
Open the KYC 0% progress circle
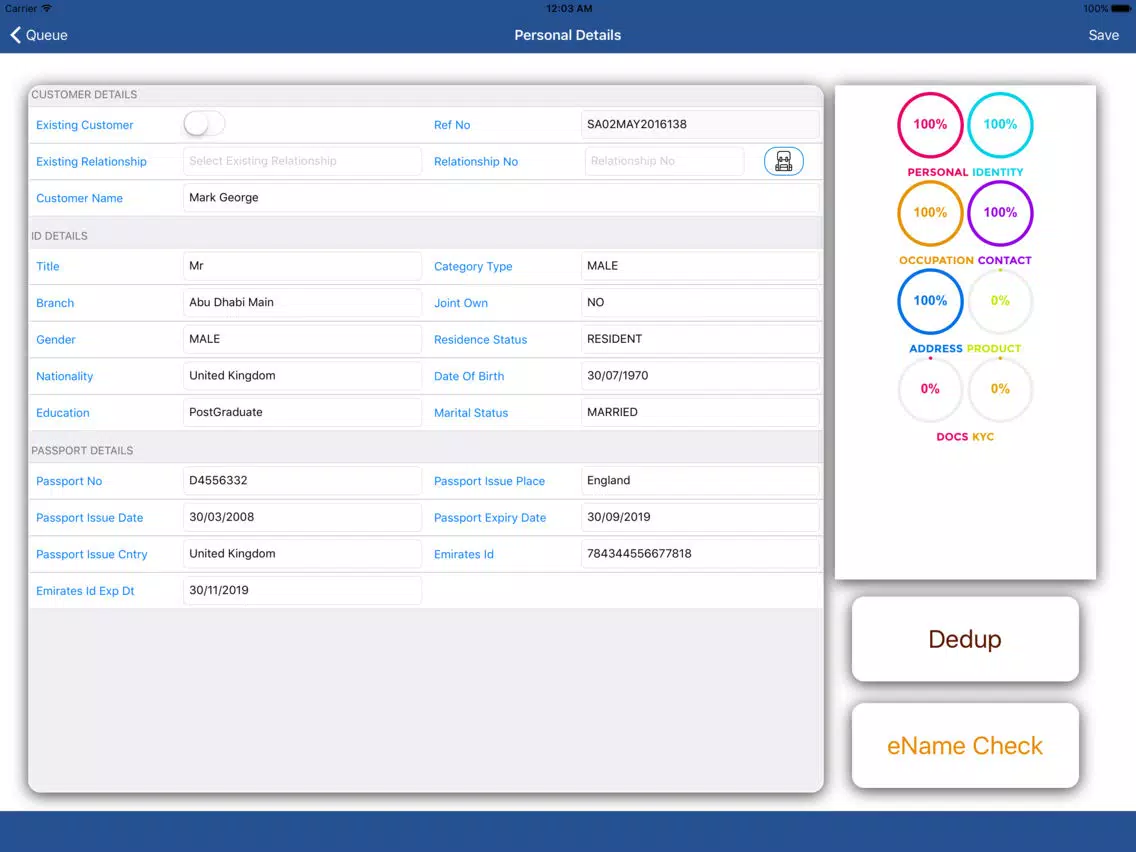[1000, 389]
